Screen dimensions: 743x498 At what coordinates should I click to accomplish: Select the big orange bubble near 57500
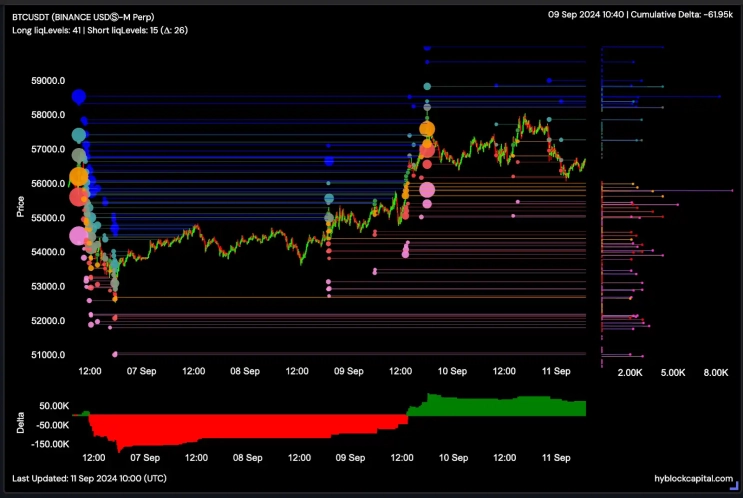[x=427, y=129]
